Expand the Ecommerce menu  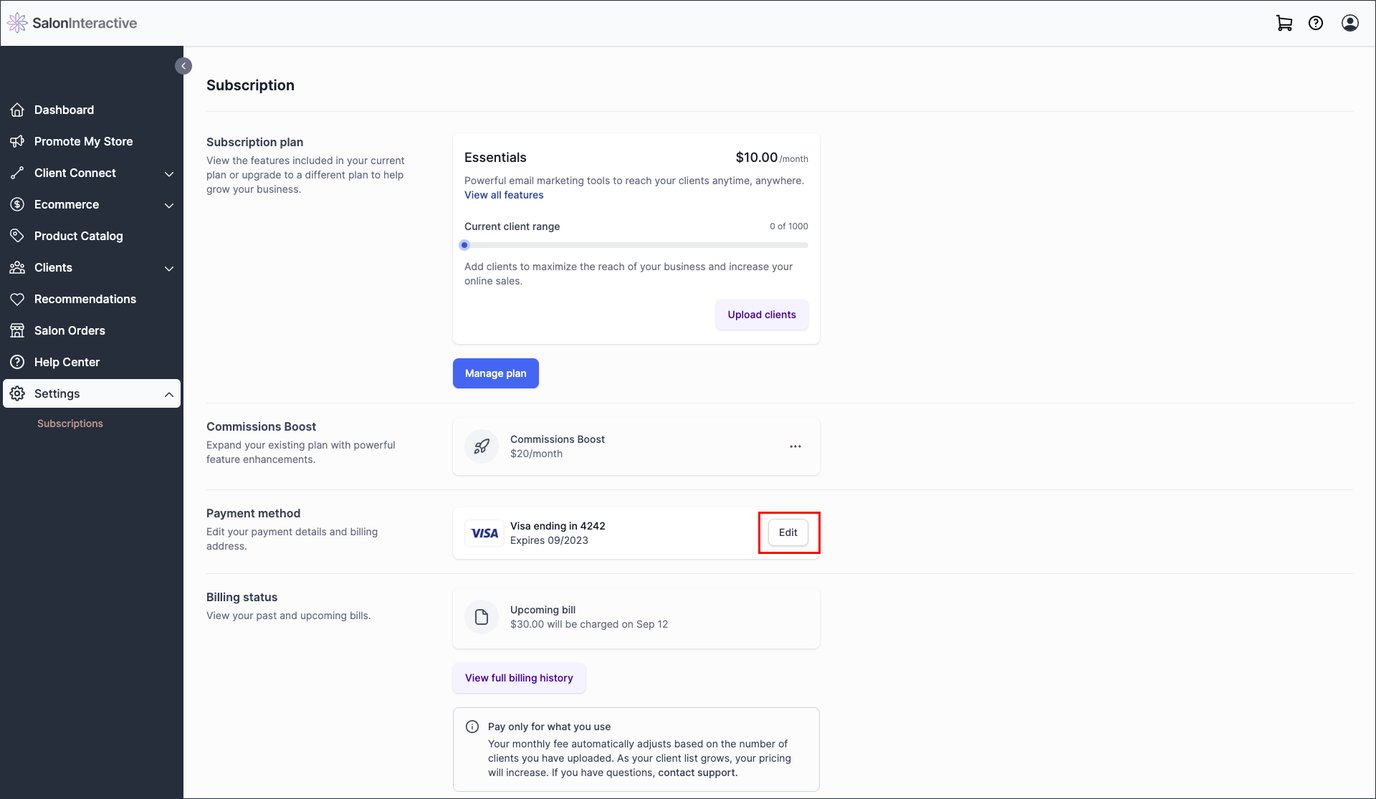(168, 204)
